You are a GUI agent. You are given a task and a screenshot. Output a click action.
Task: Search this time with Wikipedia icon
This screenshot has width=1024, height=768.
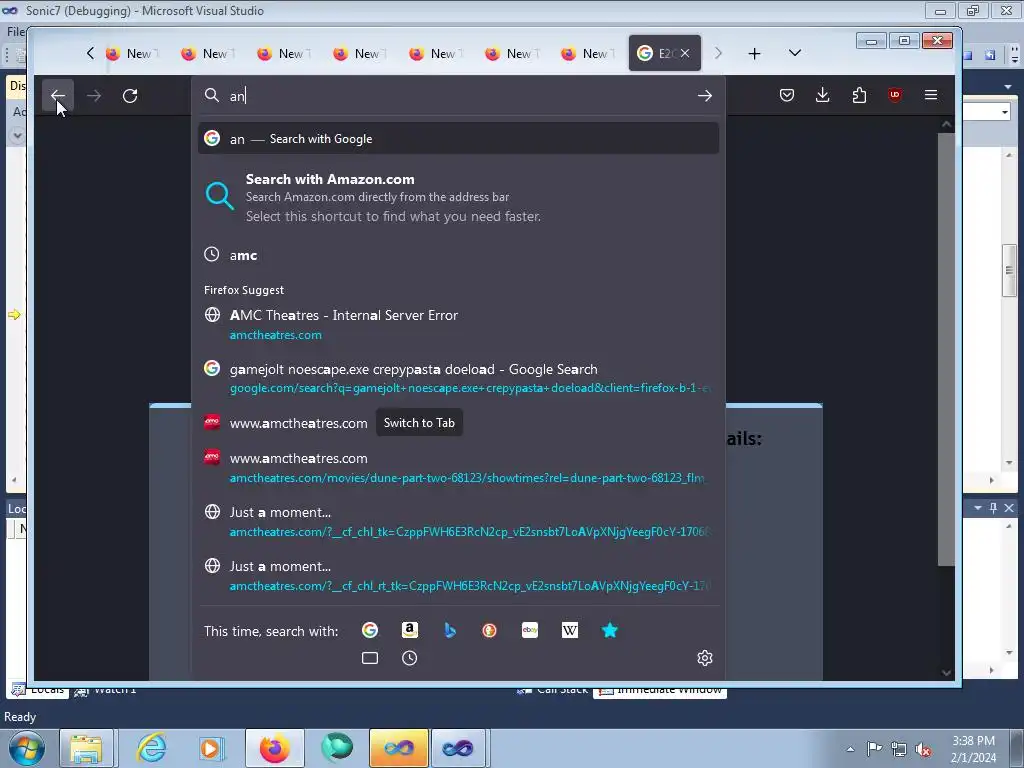(569, 630)
